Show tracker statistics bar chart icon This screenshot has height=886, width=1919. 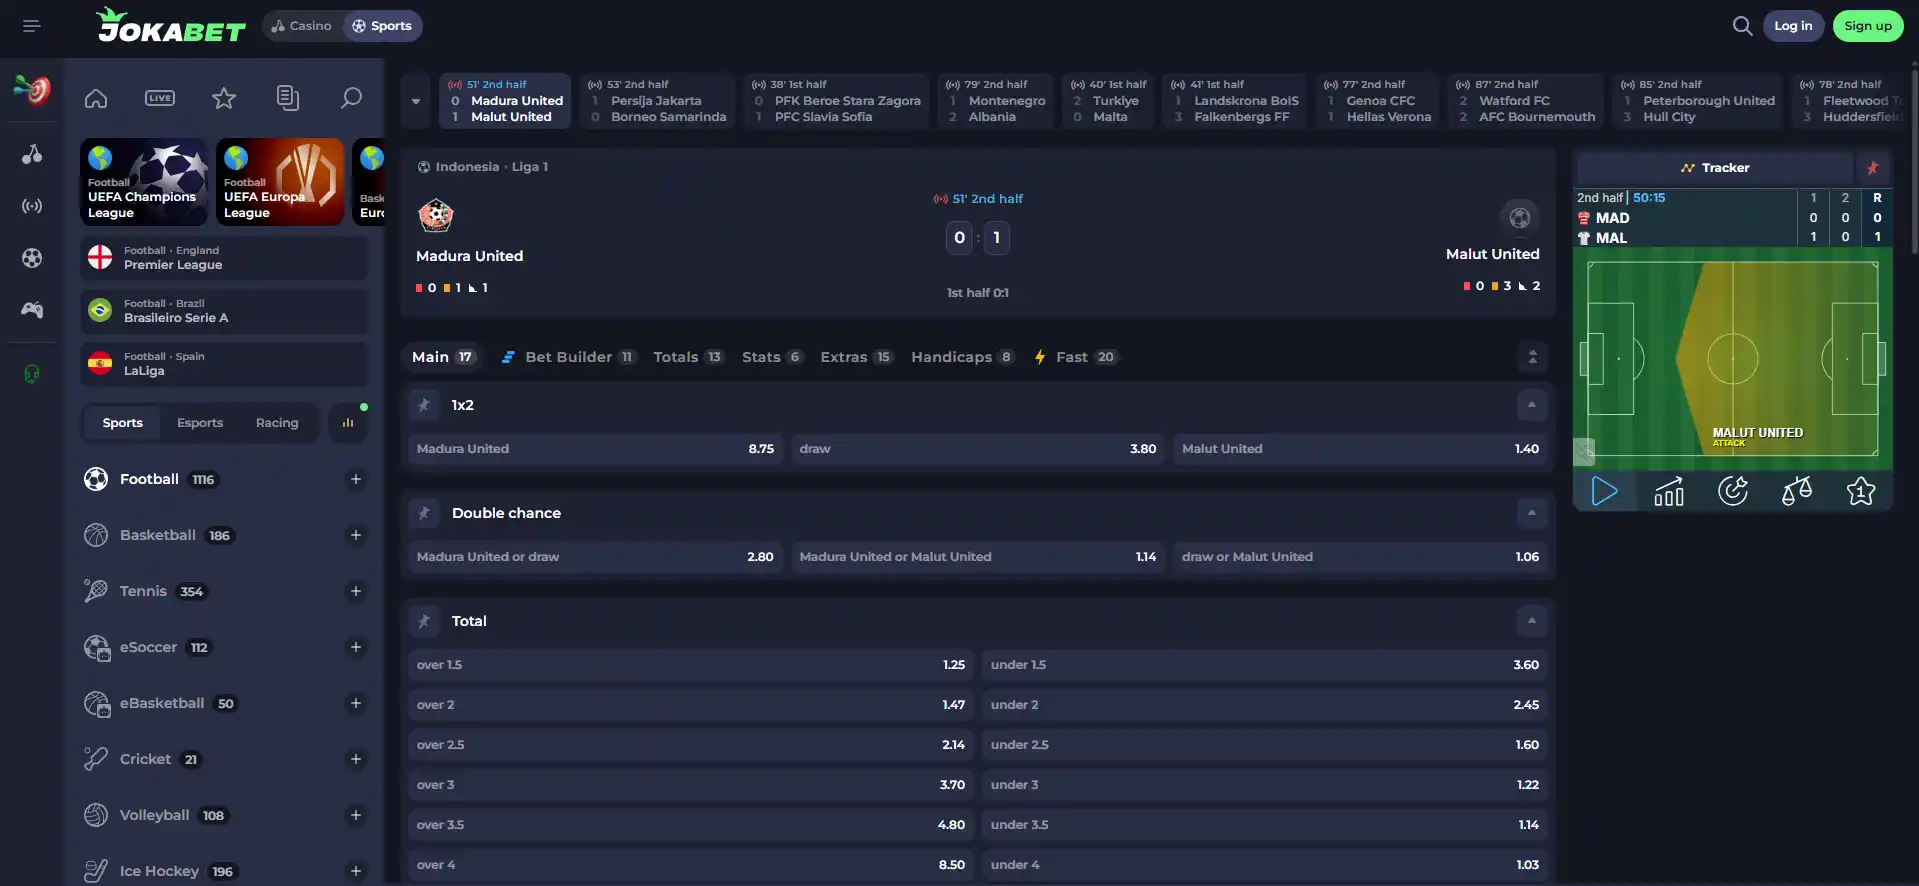point(1669,491)
